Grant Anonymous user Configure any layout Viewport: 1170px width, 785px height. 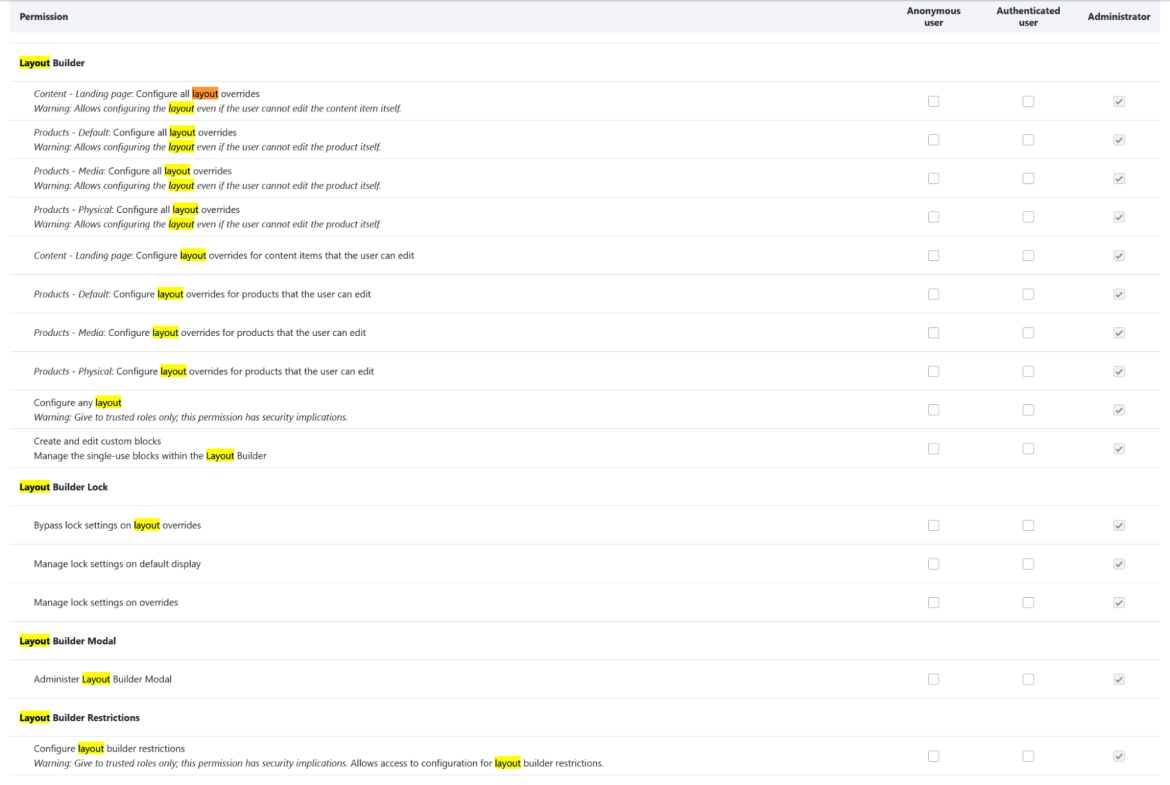click(x=933, y=410)
